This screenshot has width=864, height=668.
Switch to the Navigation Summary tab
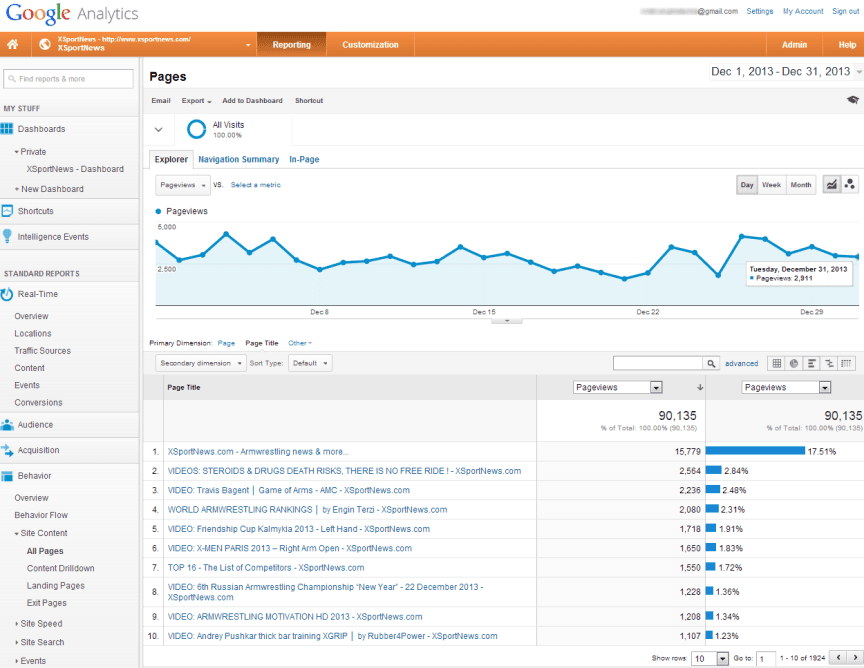(x=239, y=159)
